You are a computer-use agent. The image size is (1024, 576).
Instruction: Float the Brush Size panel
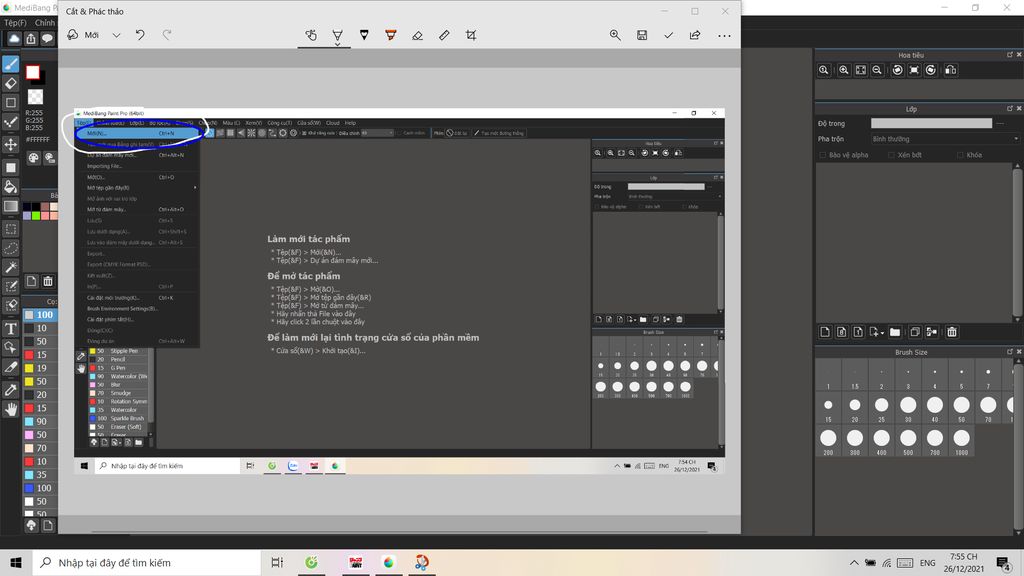(1009, 351)
